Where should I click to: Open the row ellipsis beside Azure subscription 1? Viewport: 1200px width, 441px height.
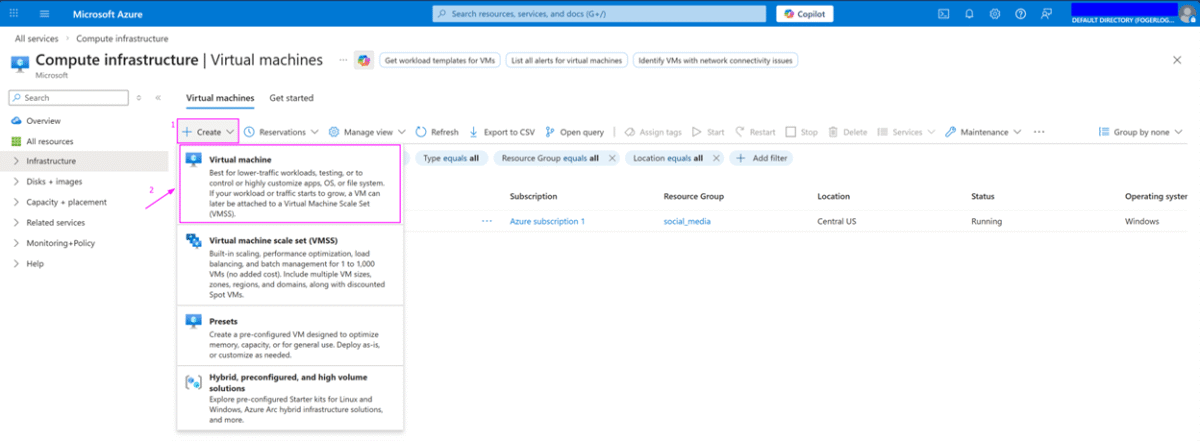[x=487, y=221]
